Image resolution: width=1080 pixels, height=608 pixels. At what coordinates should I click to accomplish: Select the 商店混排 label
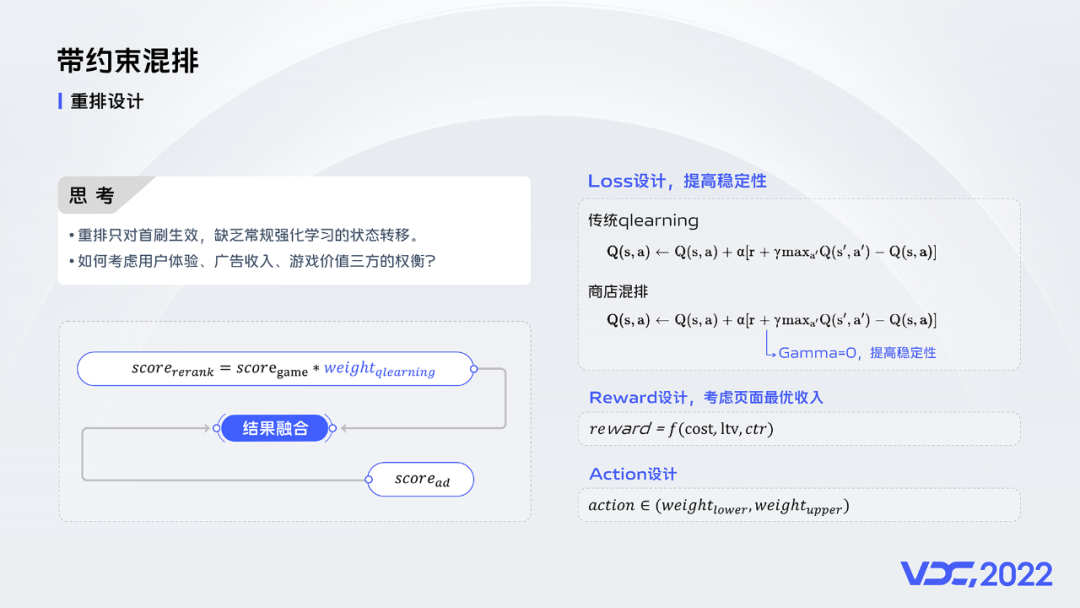pos(618,292)
